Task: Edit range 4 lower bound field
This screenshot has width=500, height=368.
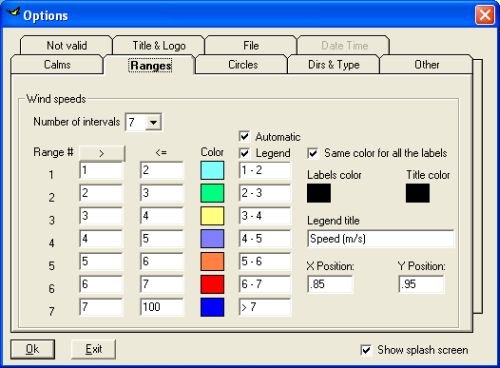Action: (101, 239)
